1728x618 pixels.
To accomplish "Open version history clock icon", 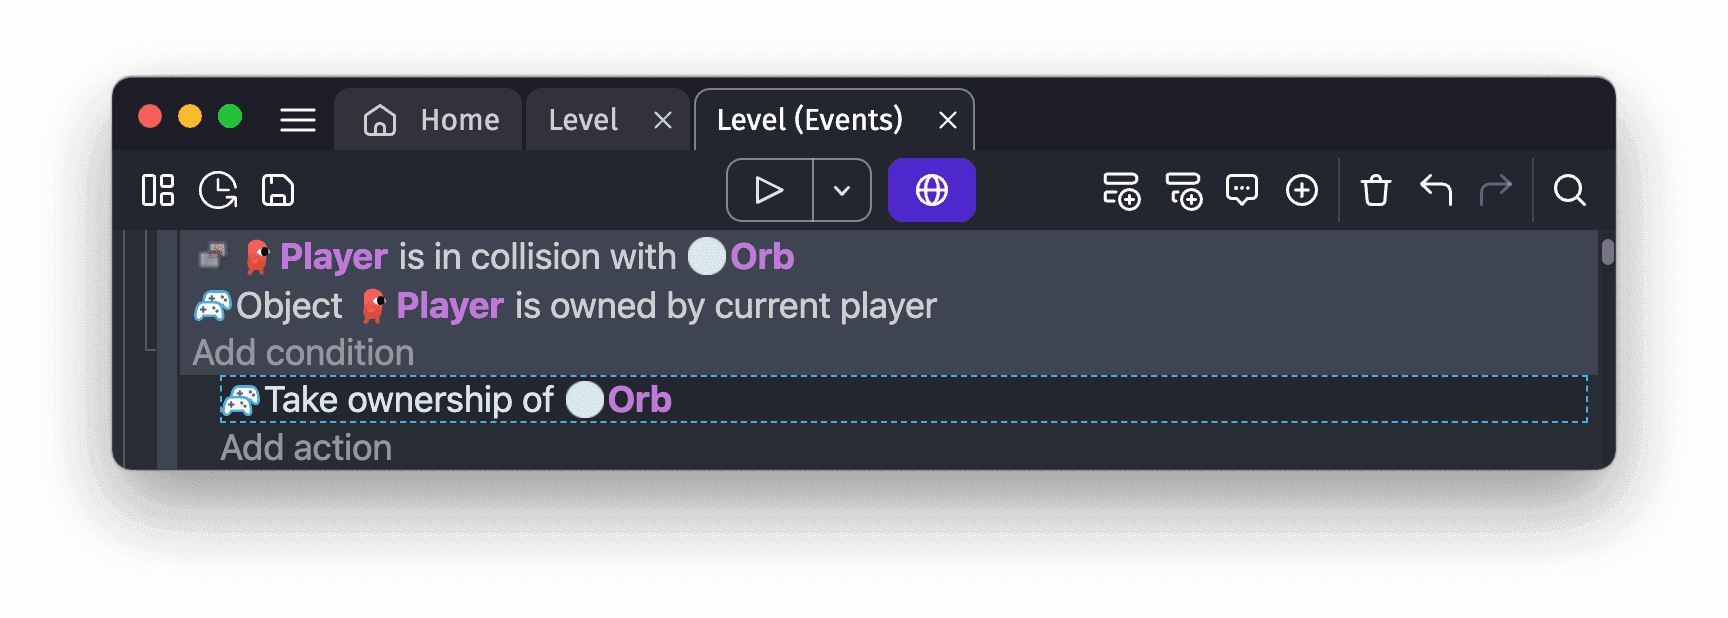I will 218,190.
